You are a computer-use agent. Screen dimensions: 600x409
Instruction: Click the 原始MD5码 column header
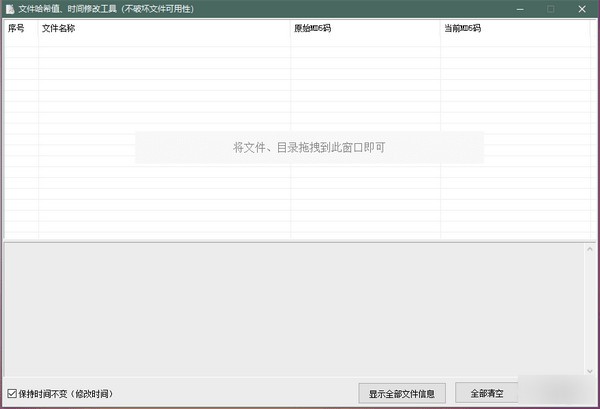312,29
